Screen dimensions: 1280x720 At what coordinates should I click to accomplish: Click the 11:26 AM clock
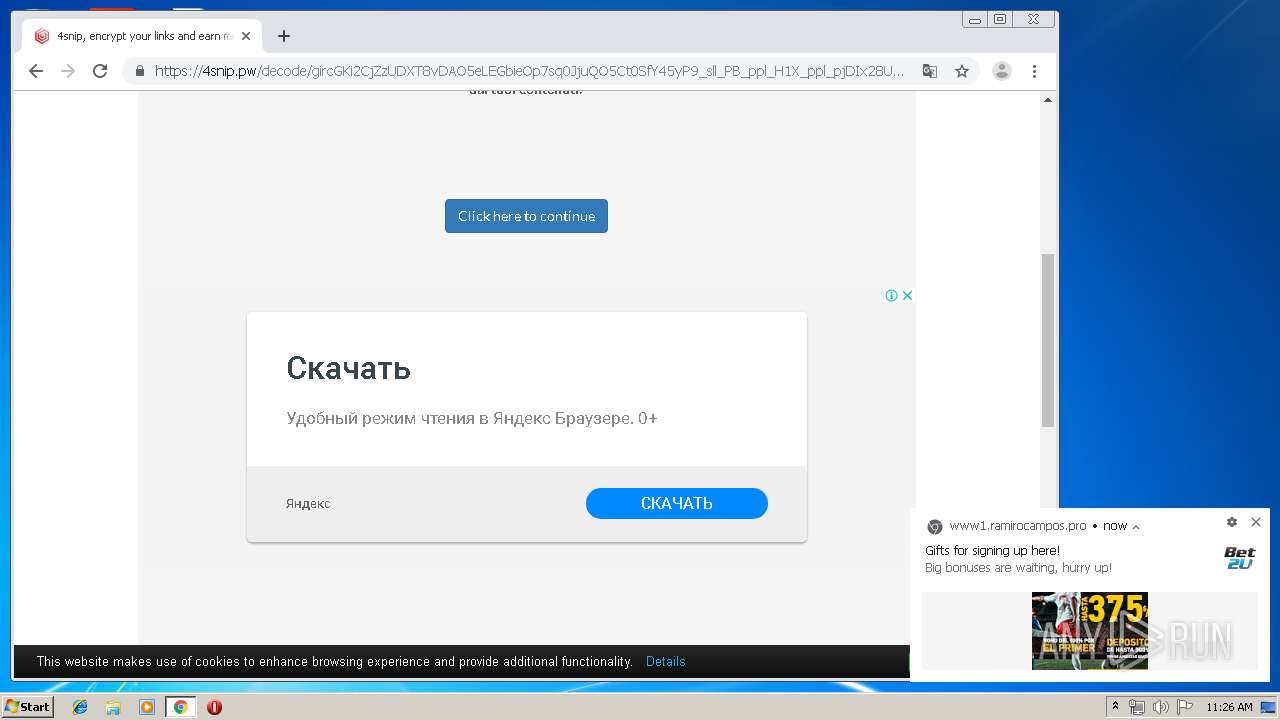click(1229, 707)
